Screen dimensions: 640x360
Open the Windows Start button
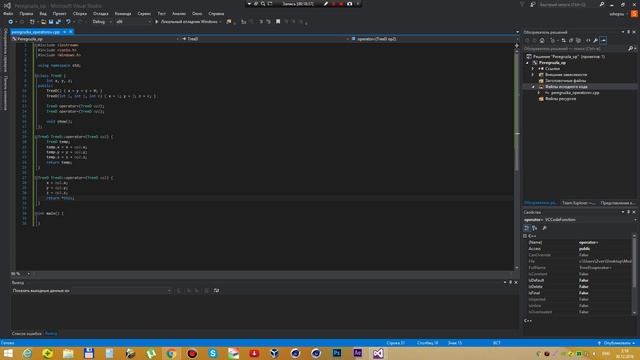point(8,353)
